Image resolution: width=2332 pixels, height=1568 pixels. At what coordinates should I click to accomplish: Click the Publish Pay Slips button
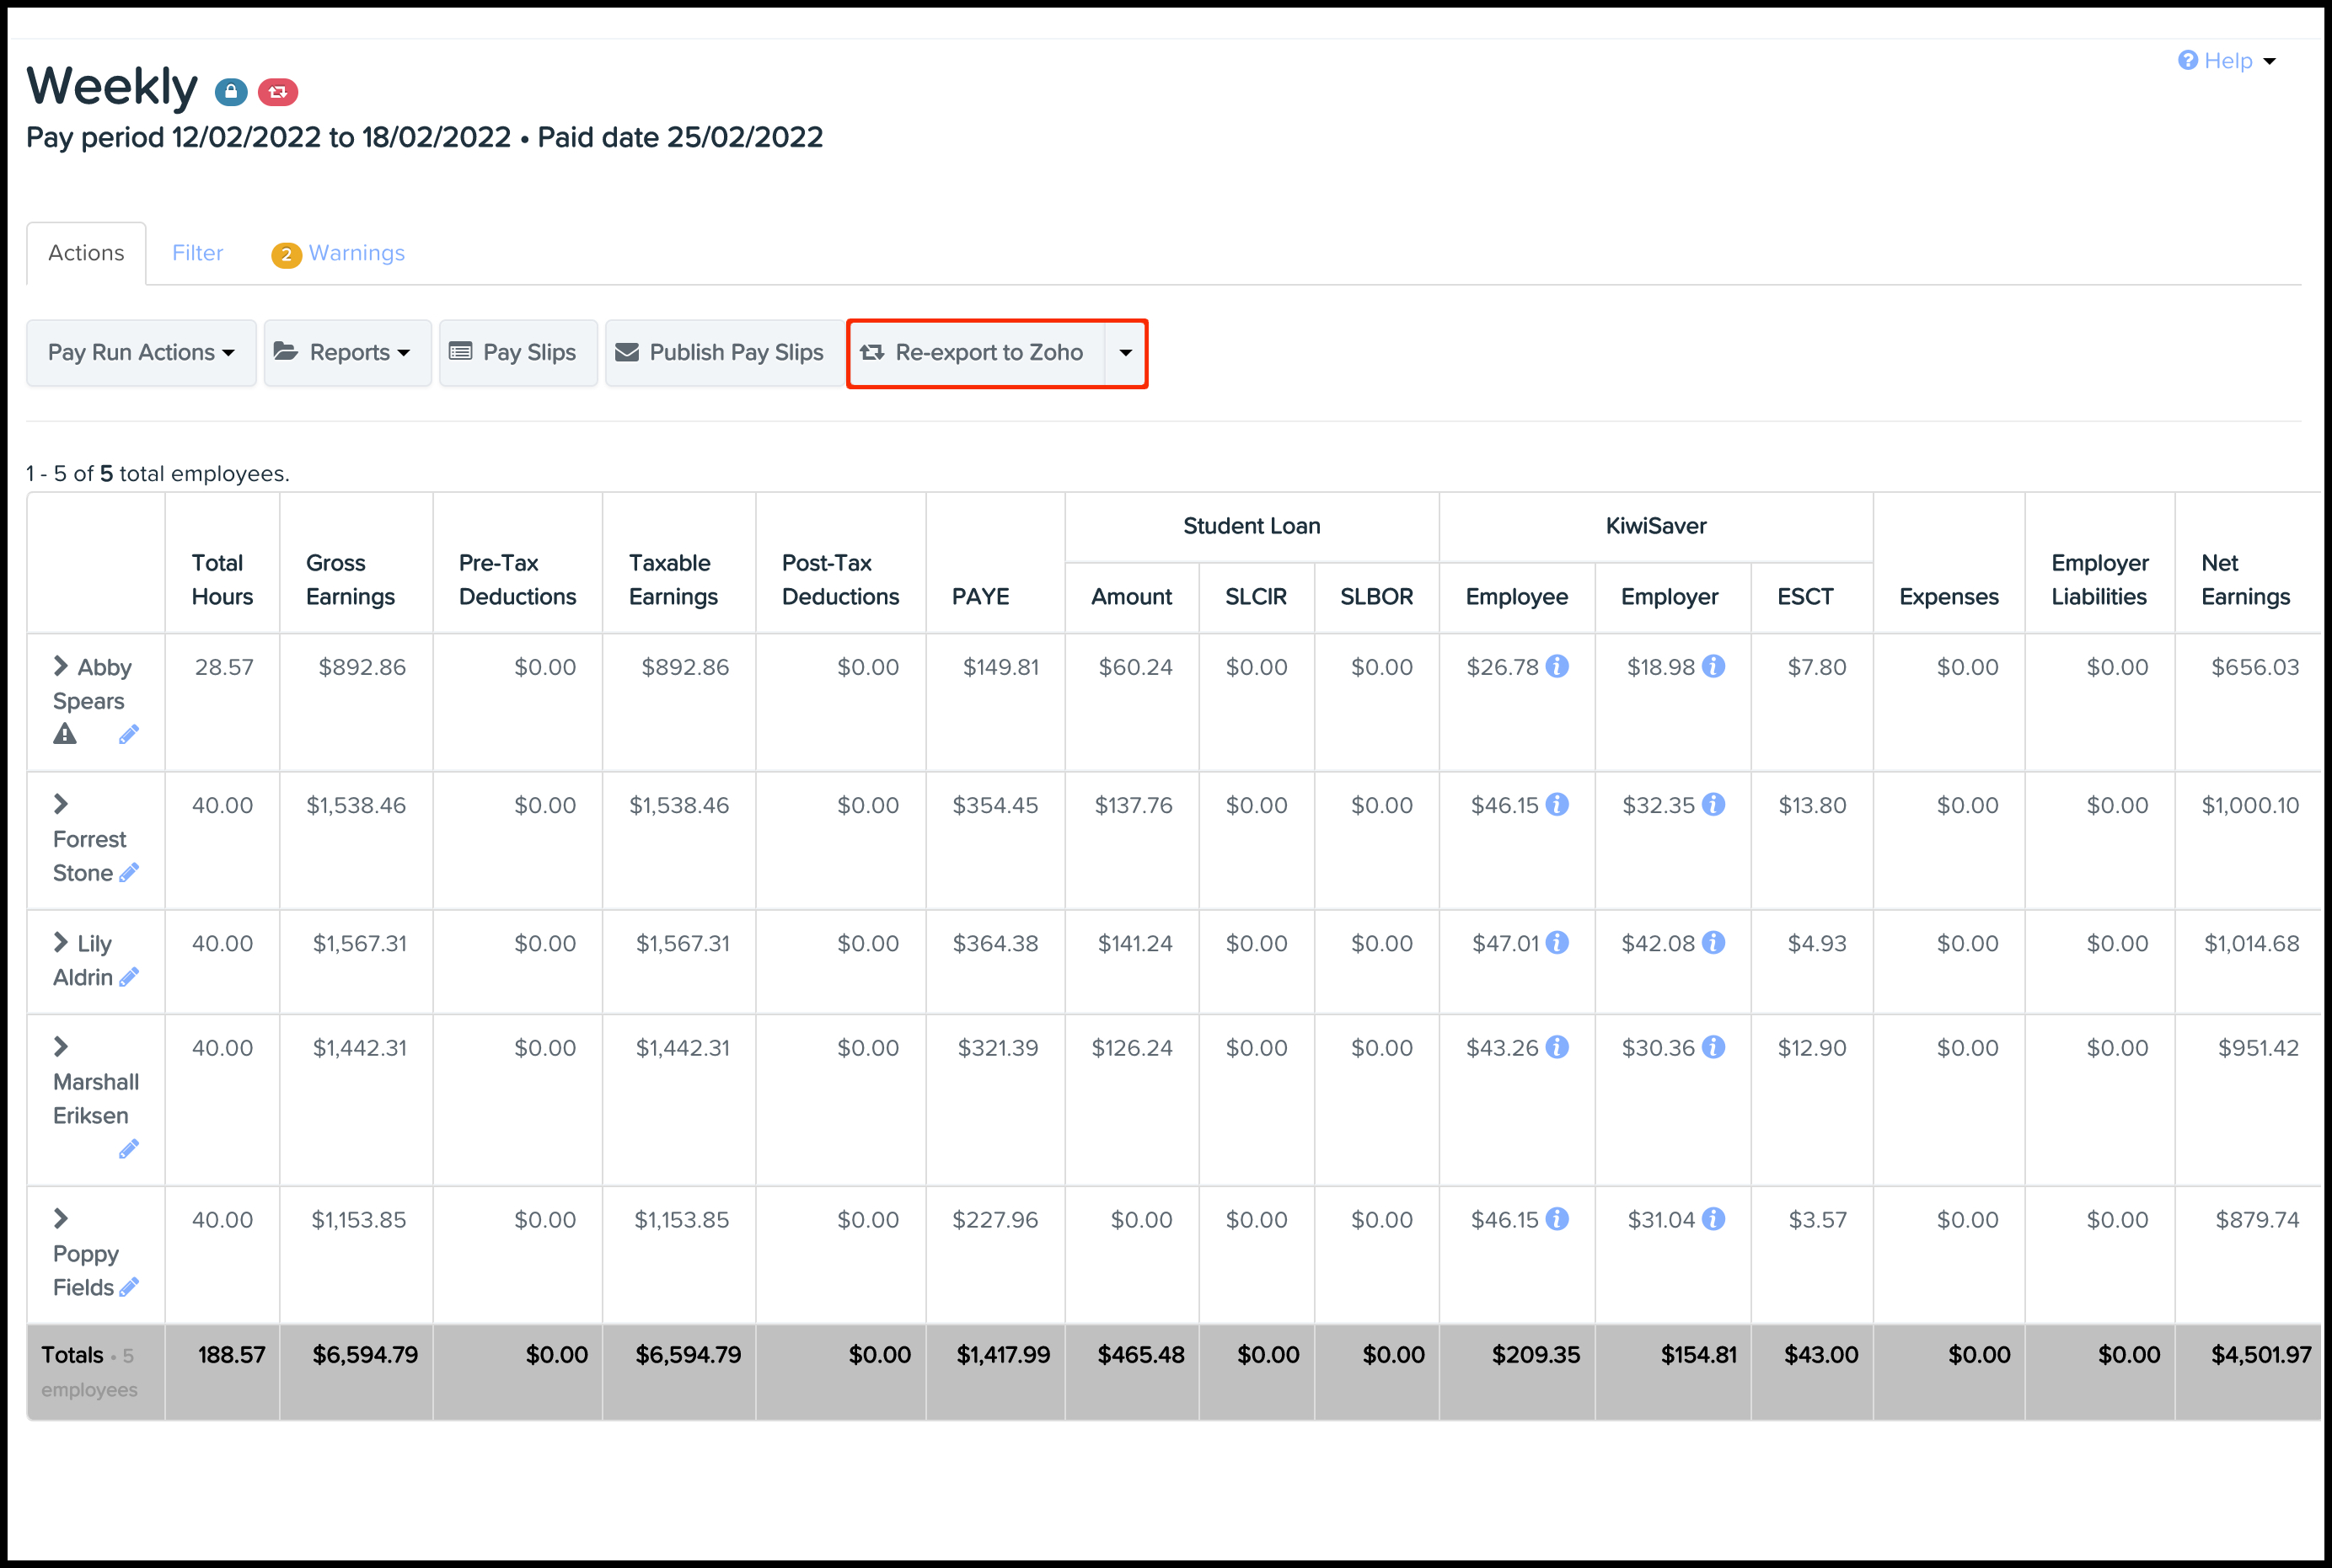[722, 352]
